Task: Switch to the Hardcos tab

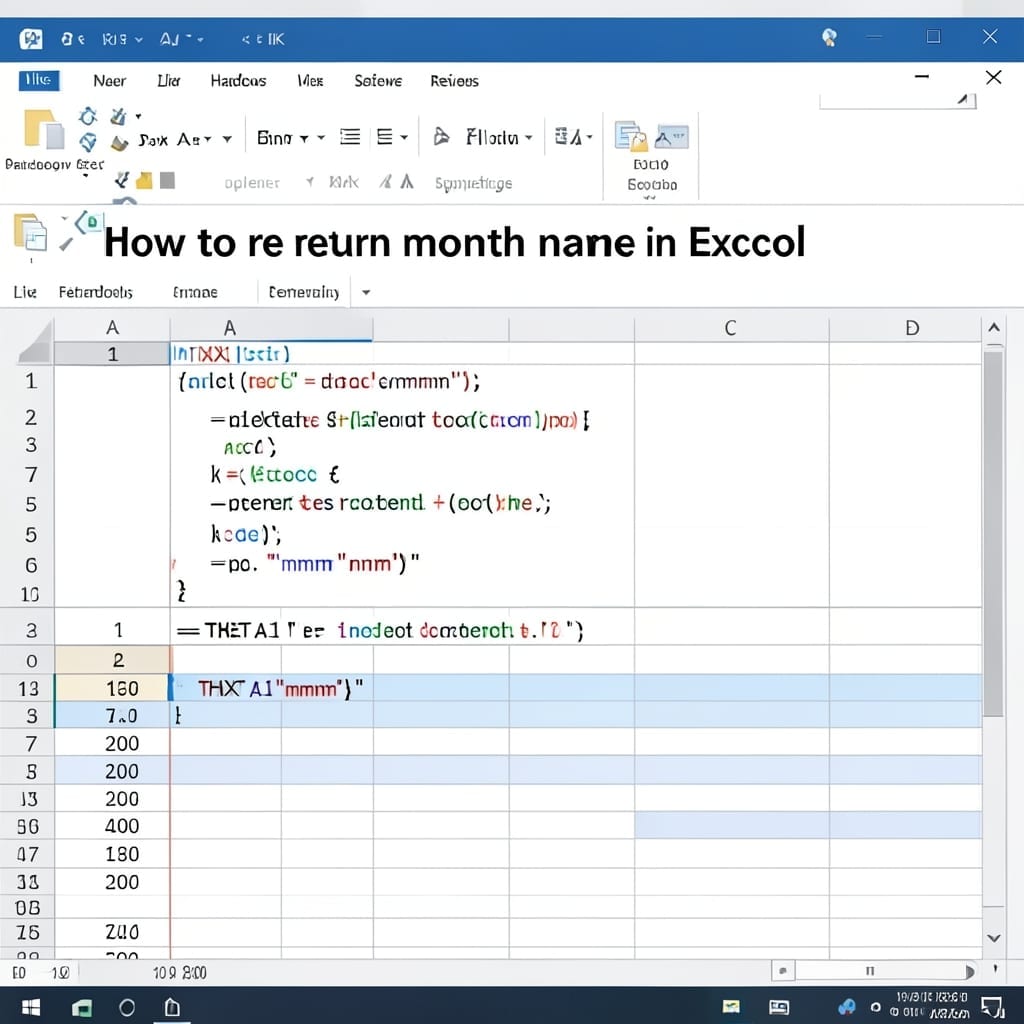Action: pos(238,81)
